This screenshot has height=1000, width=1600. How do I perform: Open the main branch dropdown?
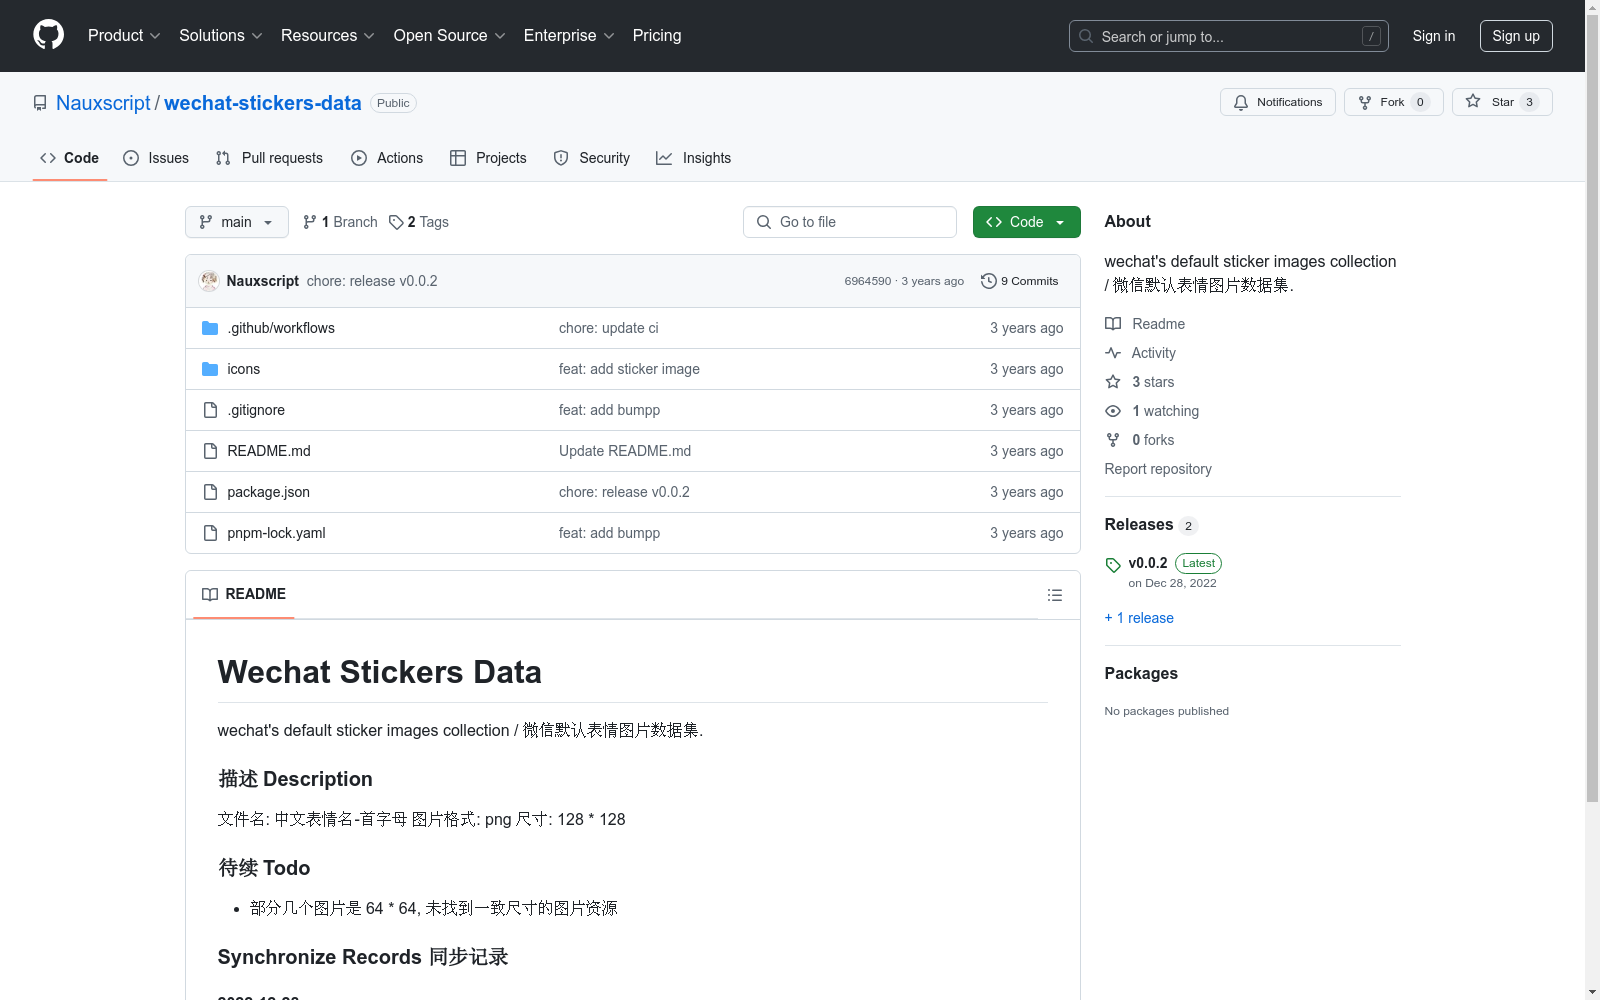237,222
